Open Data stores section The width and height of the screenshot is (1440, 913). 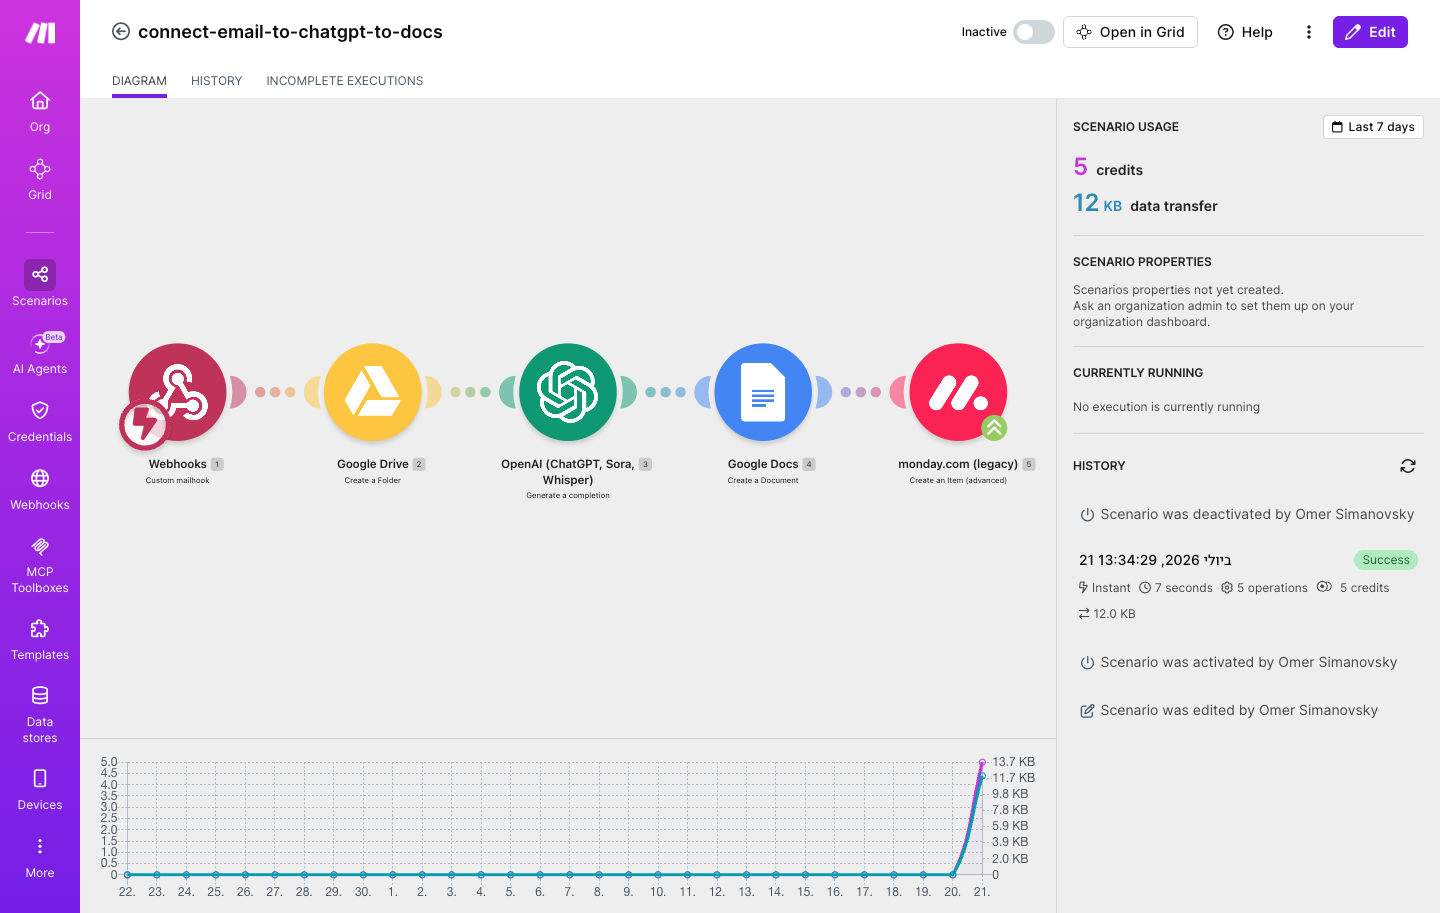pos(40,715)
